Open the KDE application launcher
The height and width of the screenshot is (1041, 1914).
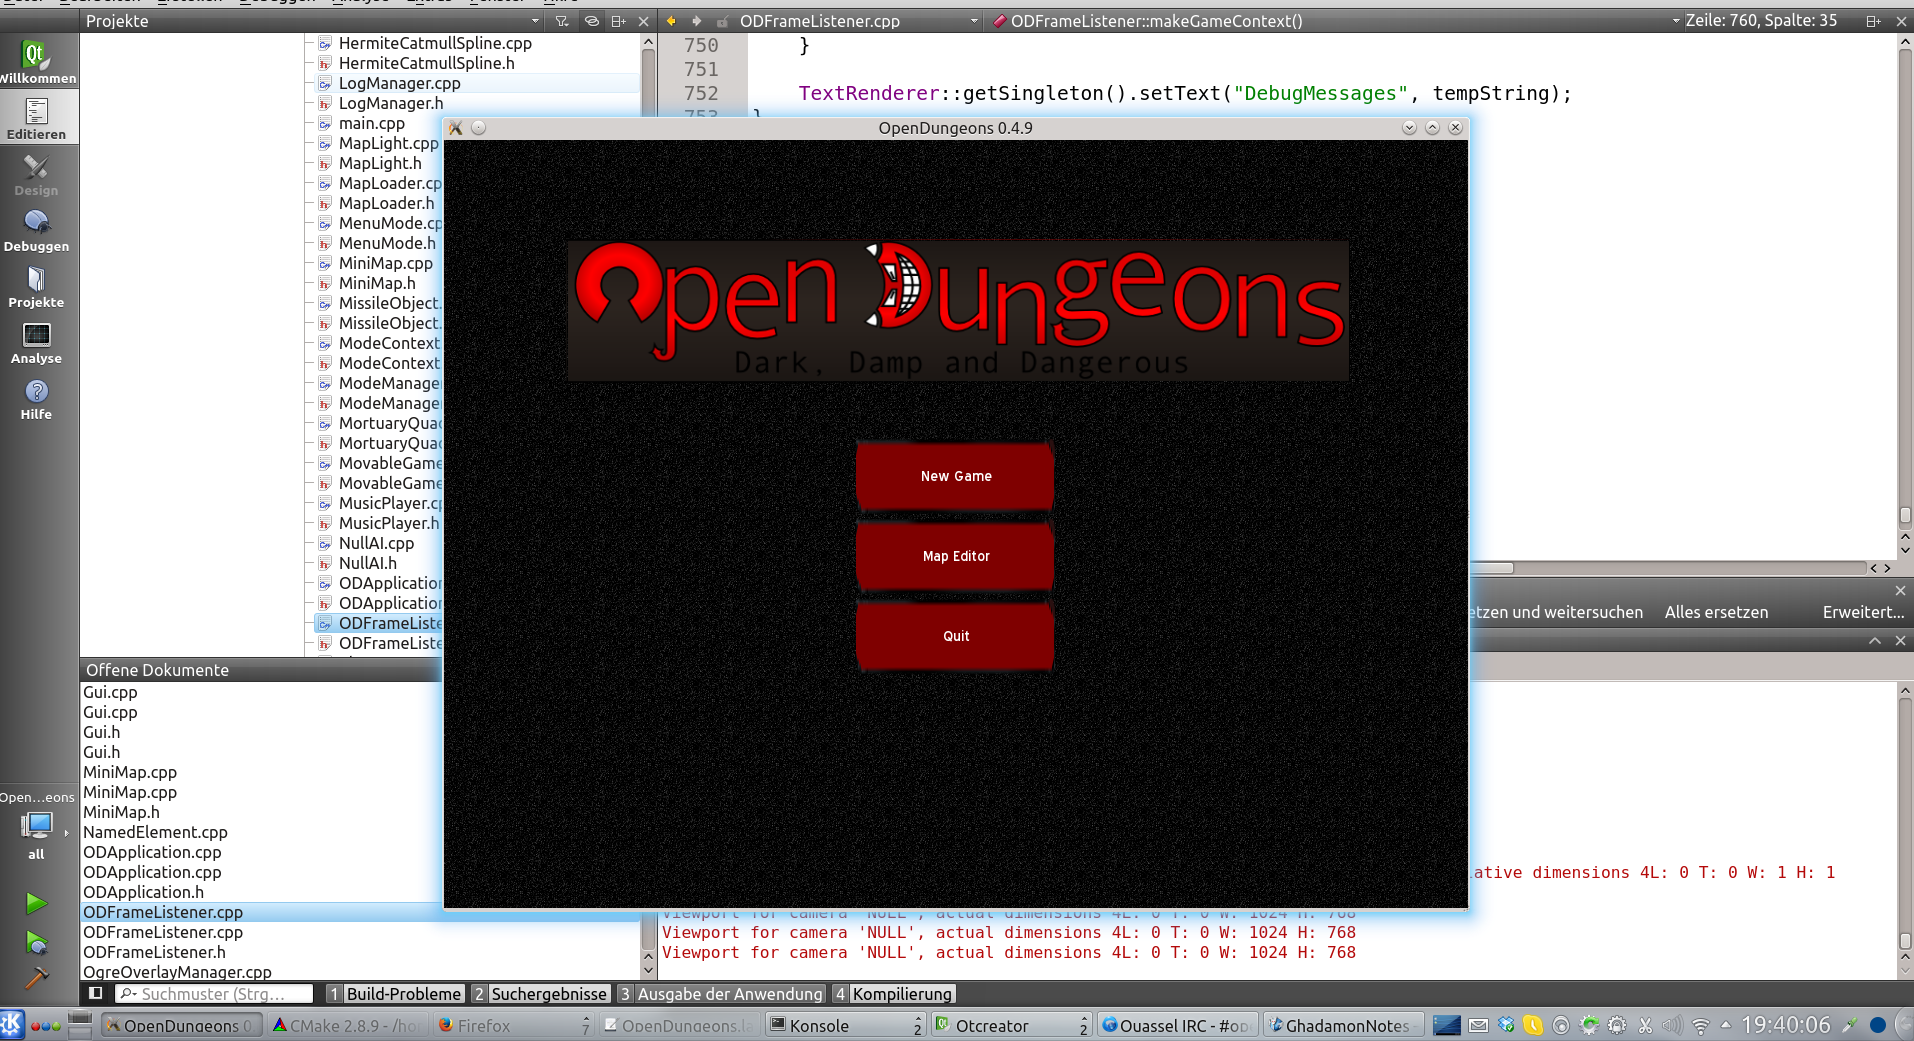[11, 1024]
